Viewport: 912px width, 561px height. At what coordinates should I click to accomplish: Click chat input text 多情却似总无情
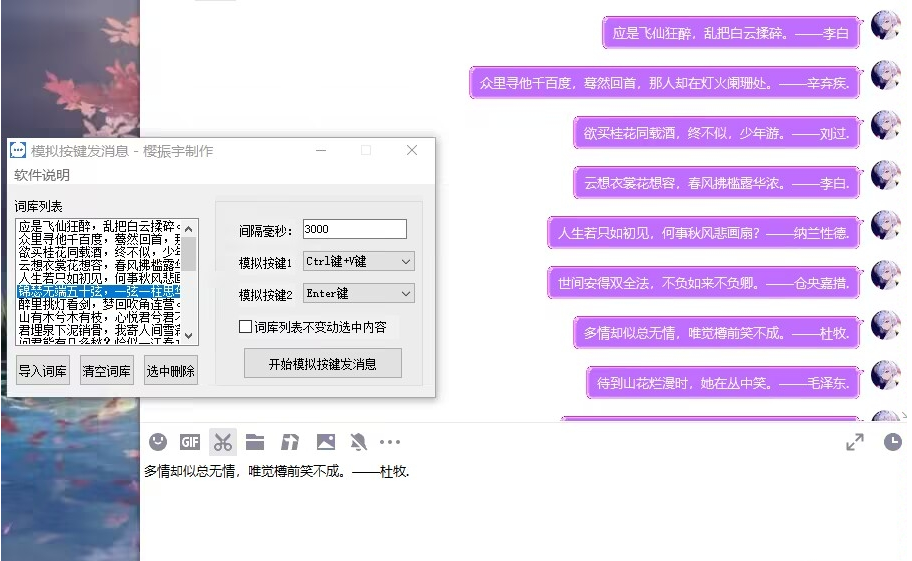coord(277,471)
